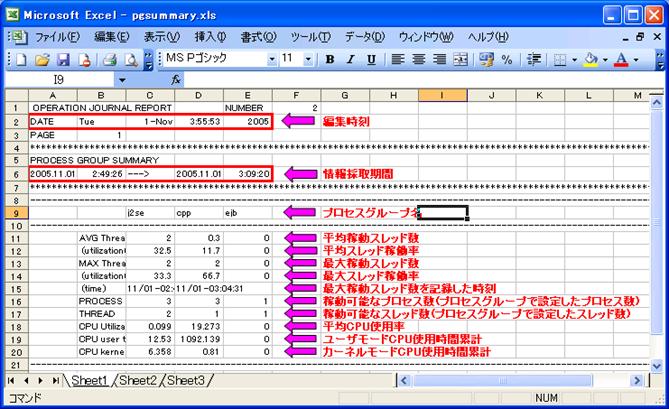Viewport: 669px width, 409px height.
Task: Select the THREAD label cell
Action: 102,314
